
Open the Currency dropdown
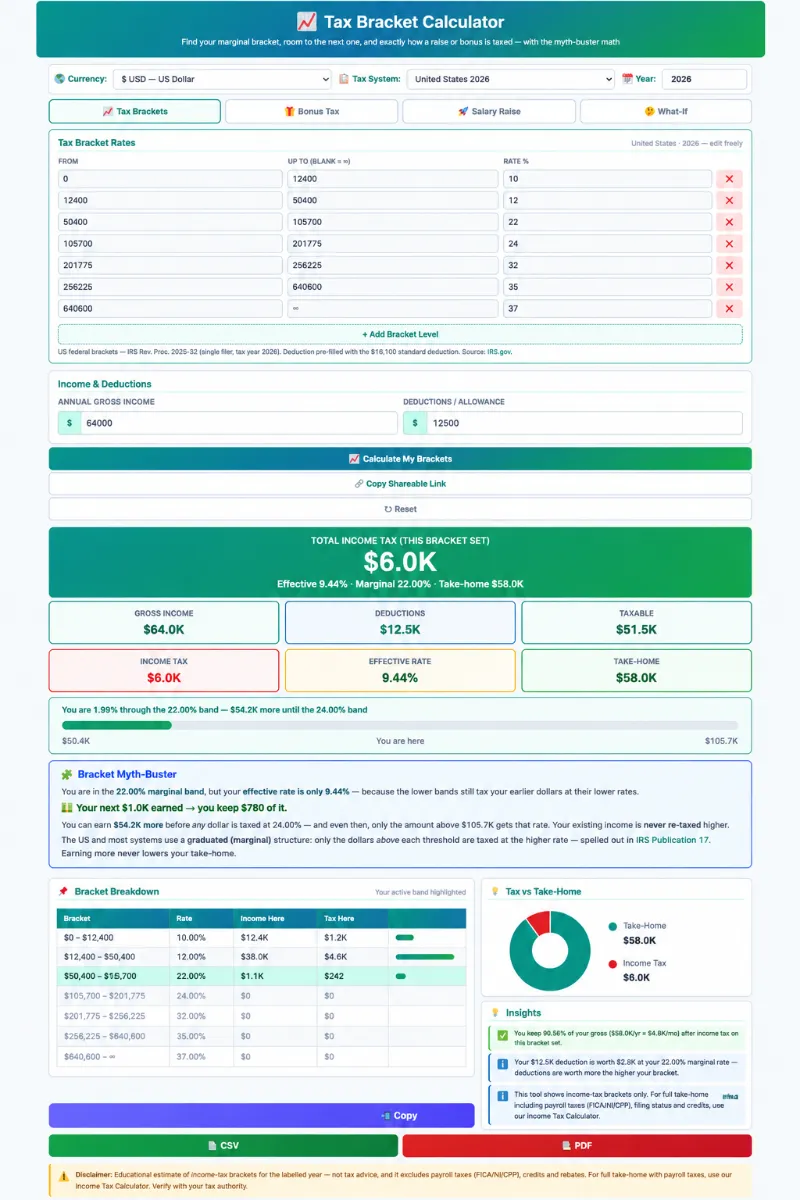coord(222,79)
